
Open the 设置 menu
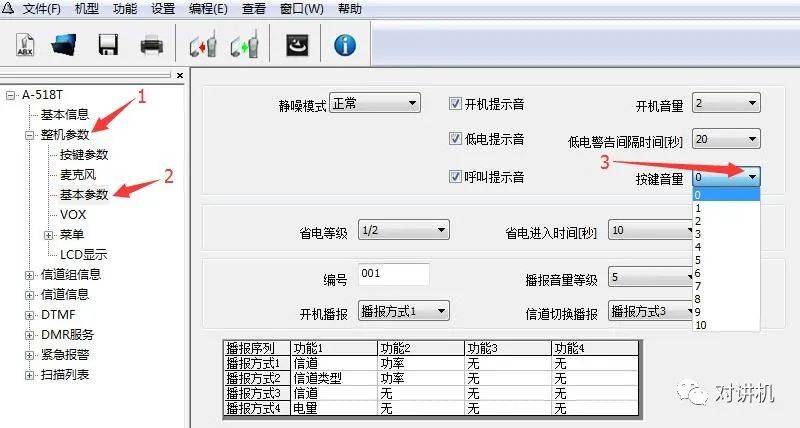[163, 9]
